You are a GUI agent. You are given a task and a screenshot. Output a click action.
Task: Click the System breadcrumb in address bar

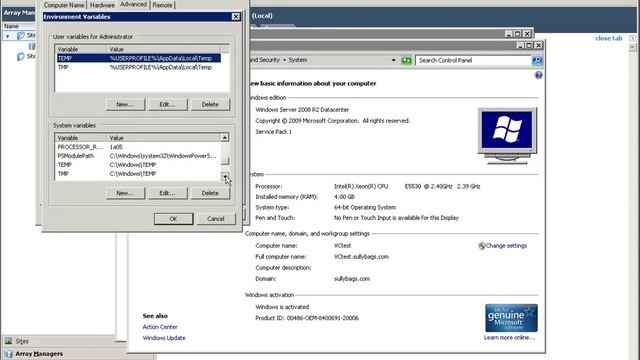coord(298,60)
